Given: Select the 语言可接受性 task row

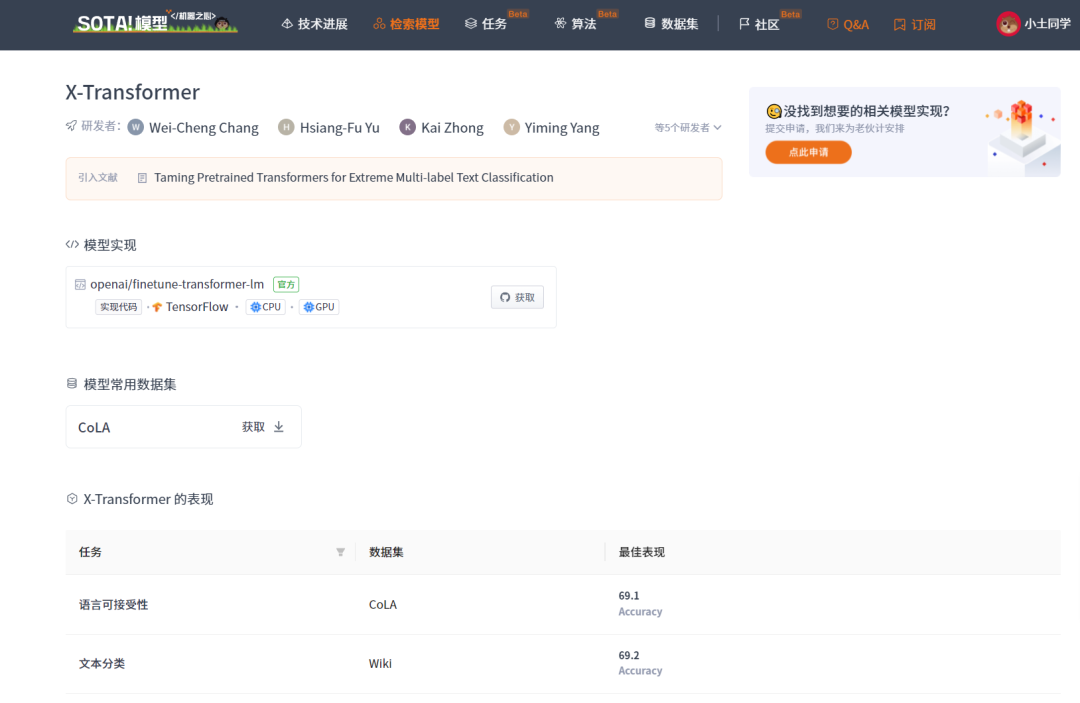Looking at the screenshot, I should coord(563,605).
